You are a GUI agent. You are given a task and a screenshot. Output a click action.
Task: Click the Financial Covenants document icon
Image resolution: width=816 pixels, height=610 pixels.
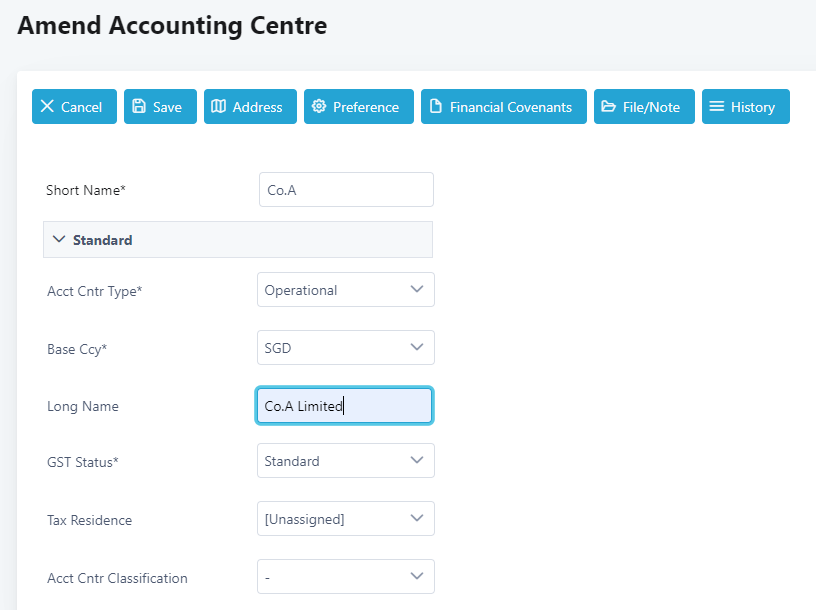[436, 107]
